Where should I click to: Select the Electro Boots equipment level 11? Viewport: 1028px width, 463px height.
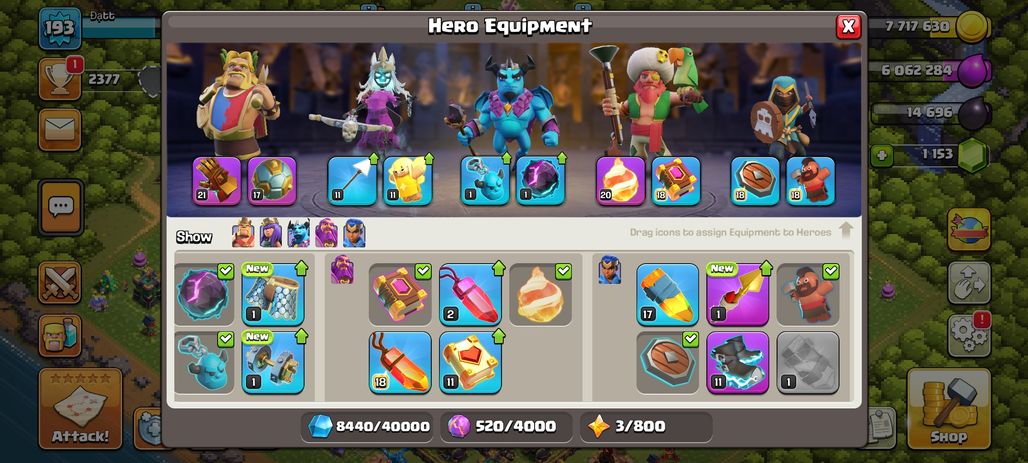(738, 362)
